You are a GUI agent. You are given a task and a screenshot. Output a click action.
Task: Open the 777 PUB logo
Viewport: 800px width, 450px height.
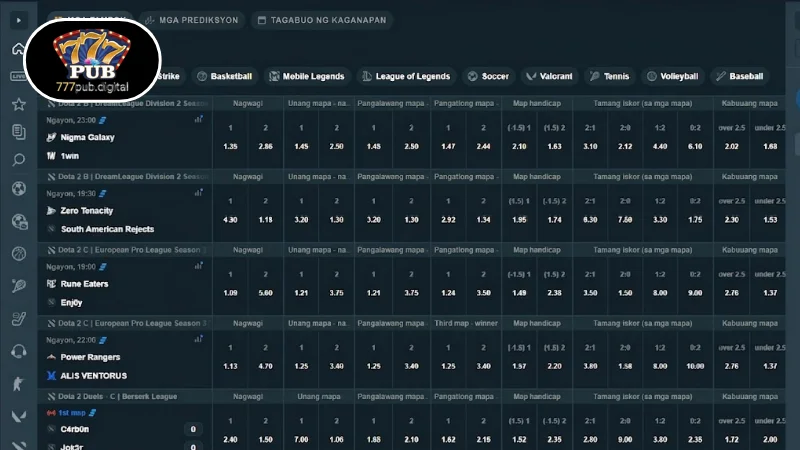point(92,61)
